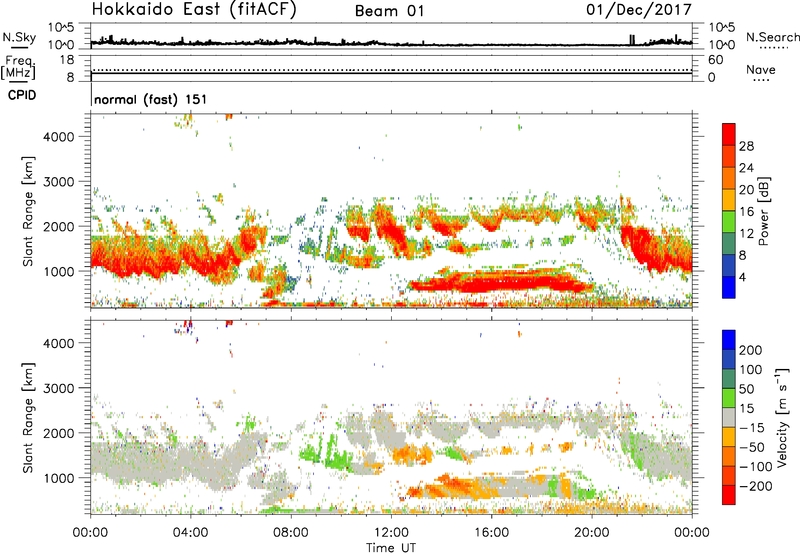Click the '60' tick of the Nave axis
The height and width of the screenshot is (554, 800).
coord(715,60)
